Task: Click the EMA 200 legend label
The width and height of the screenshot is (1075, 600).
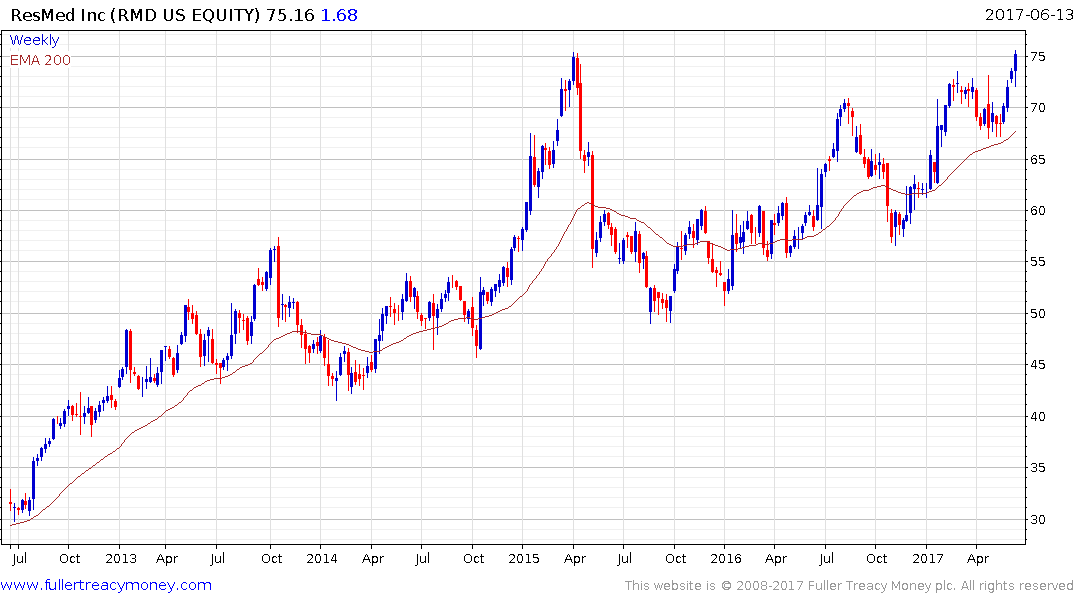Action: click(x=40, y=60)
